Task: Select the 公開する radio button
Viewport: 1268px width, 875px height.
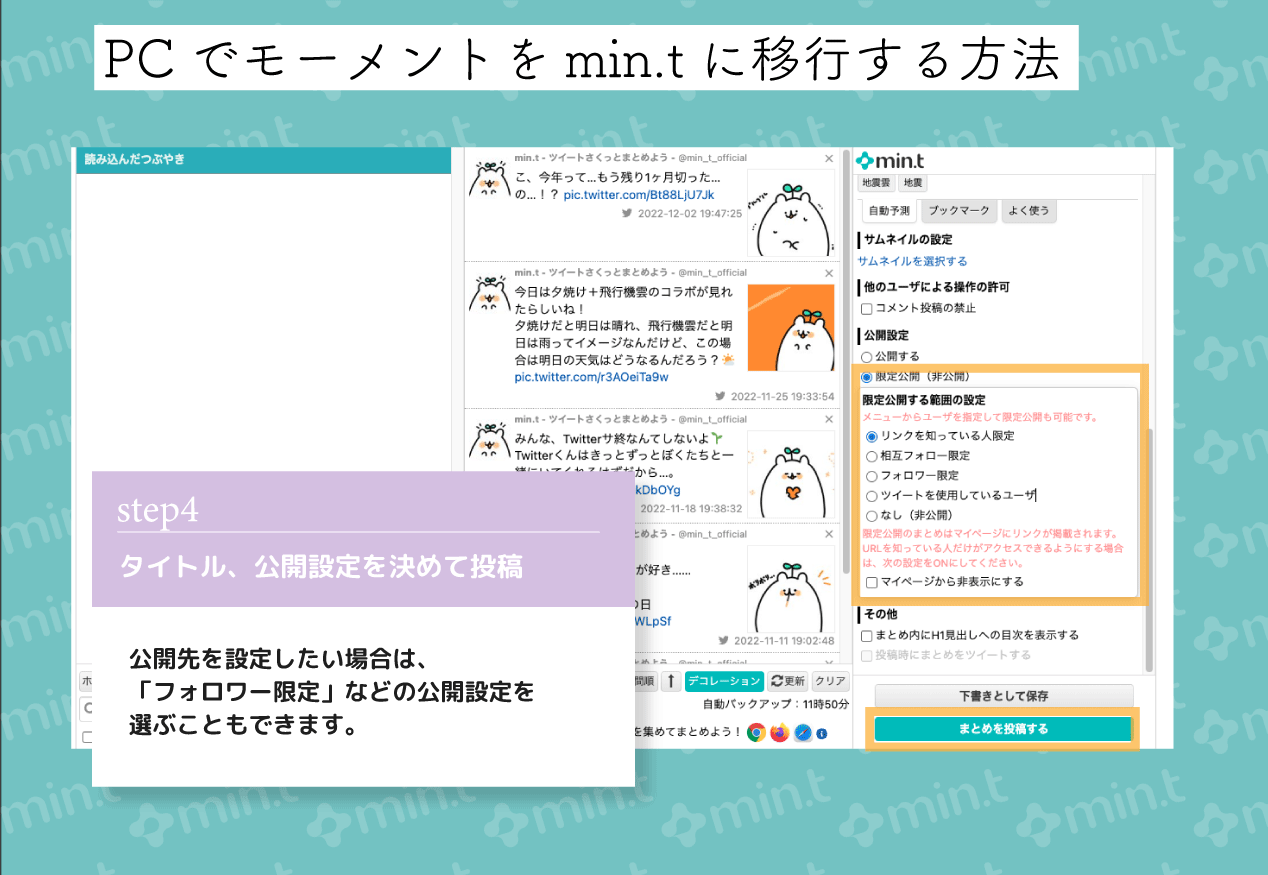Action: pos(867,356)
